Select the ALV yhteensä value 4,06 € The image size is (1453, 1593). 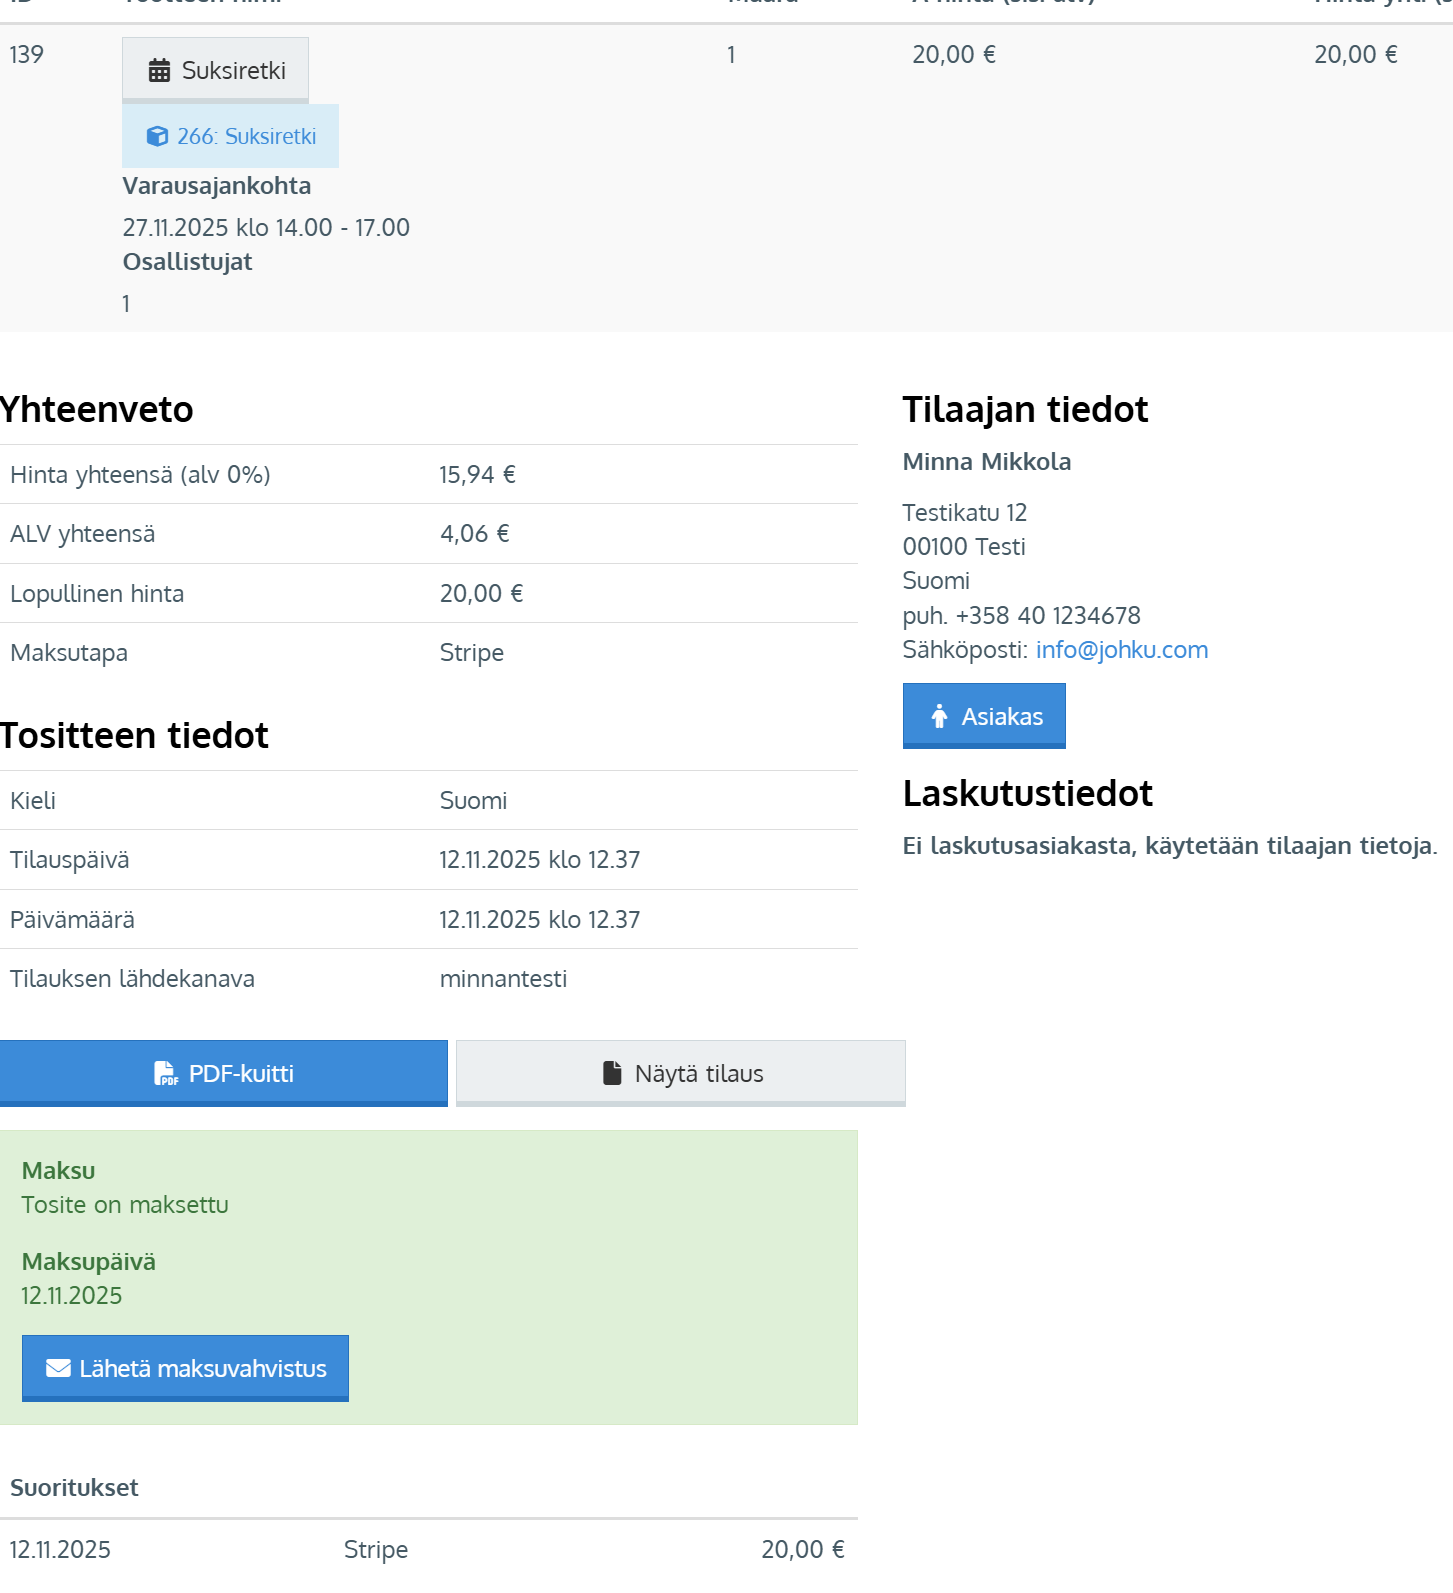(475, 534)
